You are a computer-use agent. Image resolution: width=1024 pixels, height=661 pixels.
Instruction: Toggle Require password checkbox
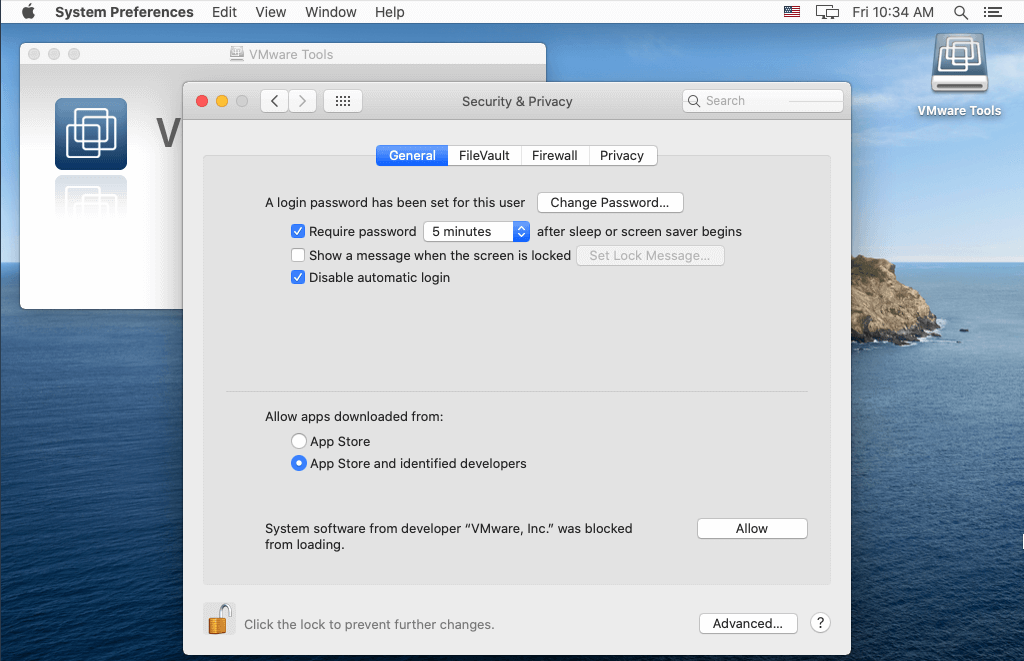pyautogui.click(x=298, y=231)
